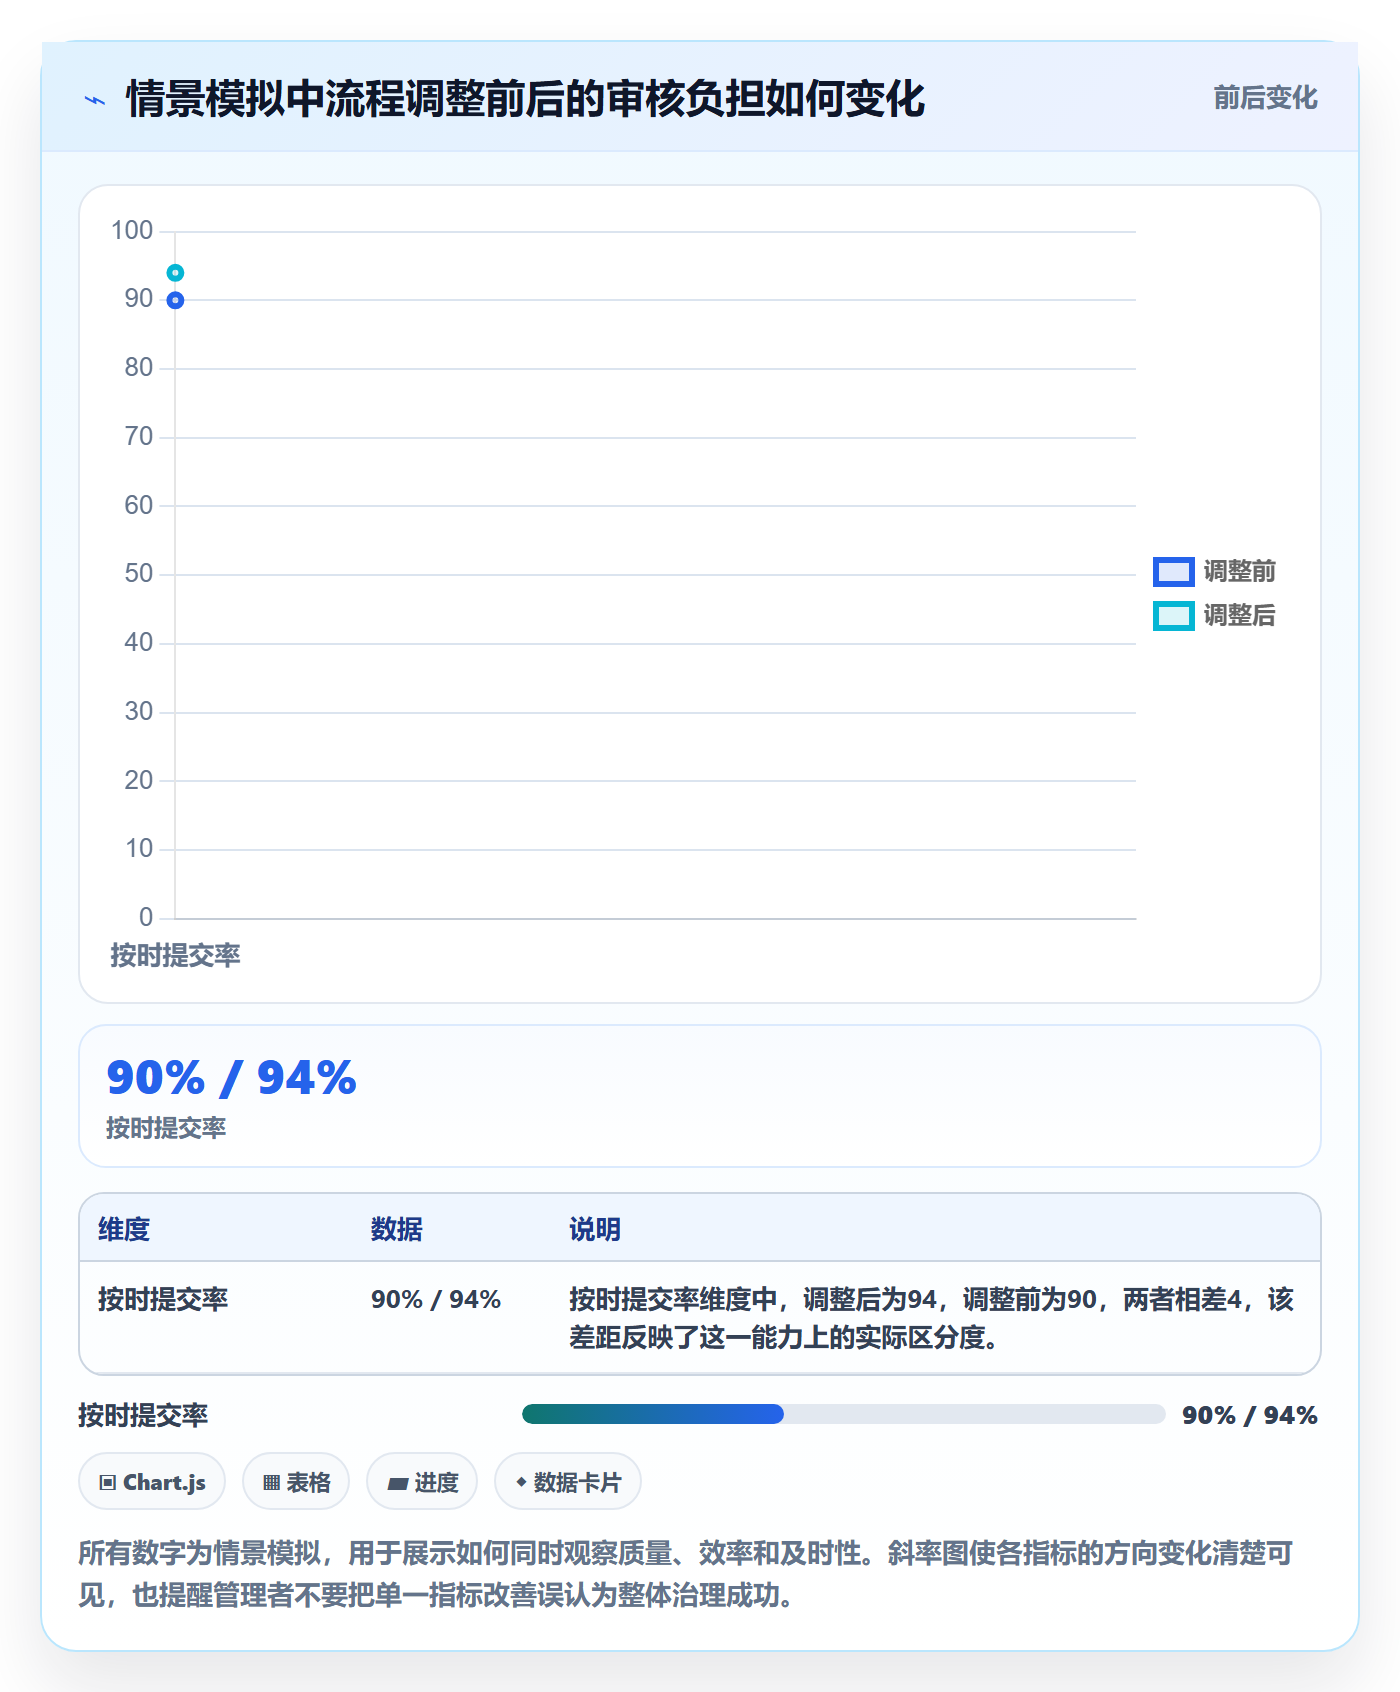Image resolution: width=1400 pixels, height=1692 pixels.
Task: Click the footnote paragraph starting 所有数字为情景模拟
Action: [686, 1574]
